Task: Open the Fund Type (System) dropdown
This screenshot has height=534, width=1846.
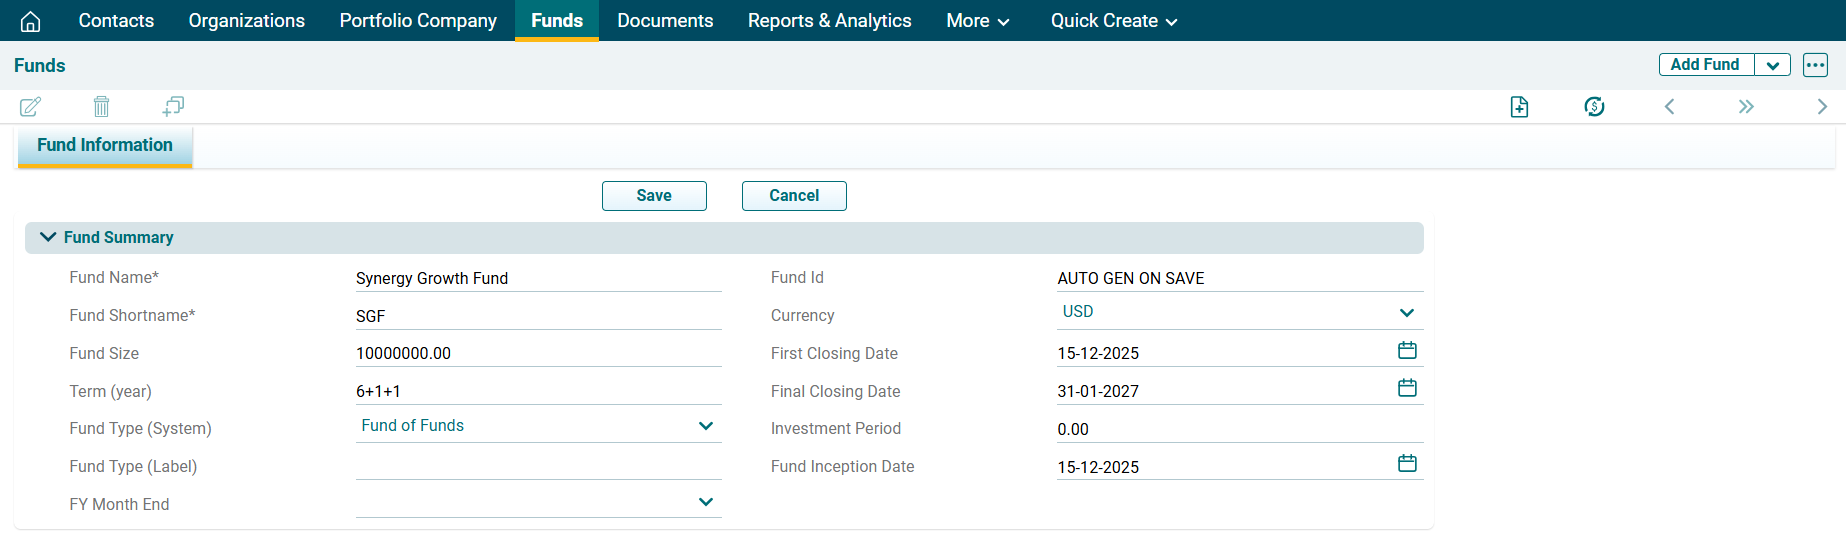Action: pos(706,426)
